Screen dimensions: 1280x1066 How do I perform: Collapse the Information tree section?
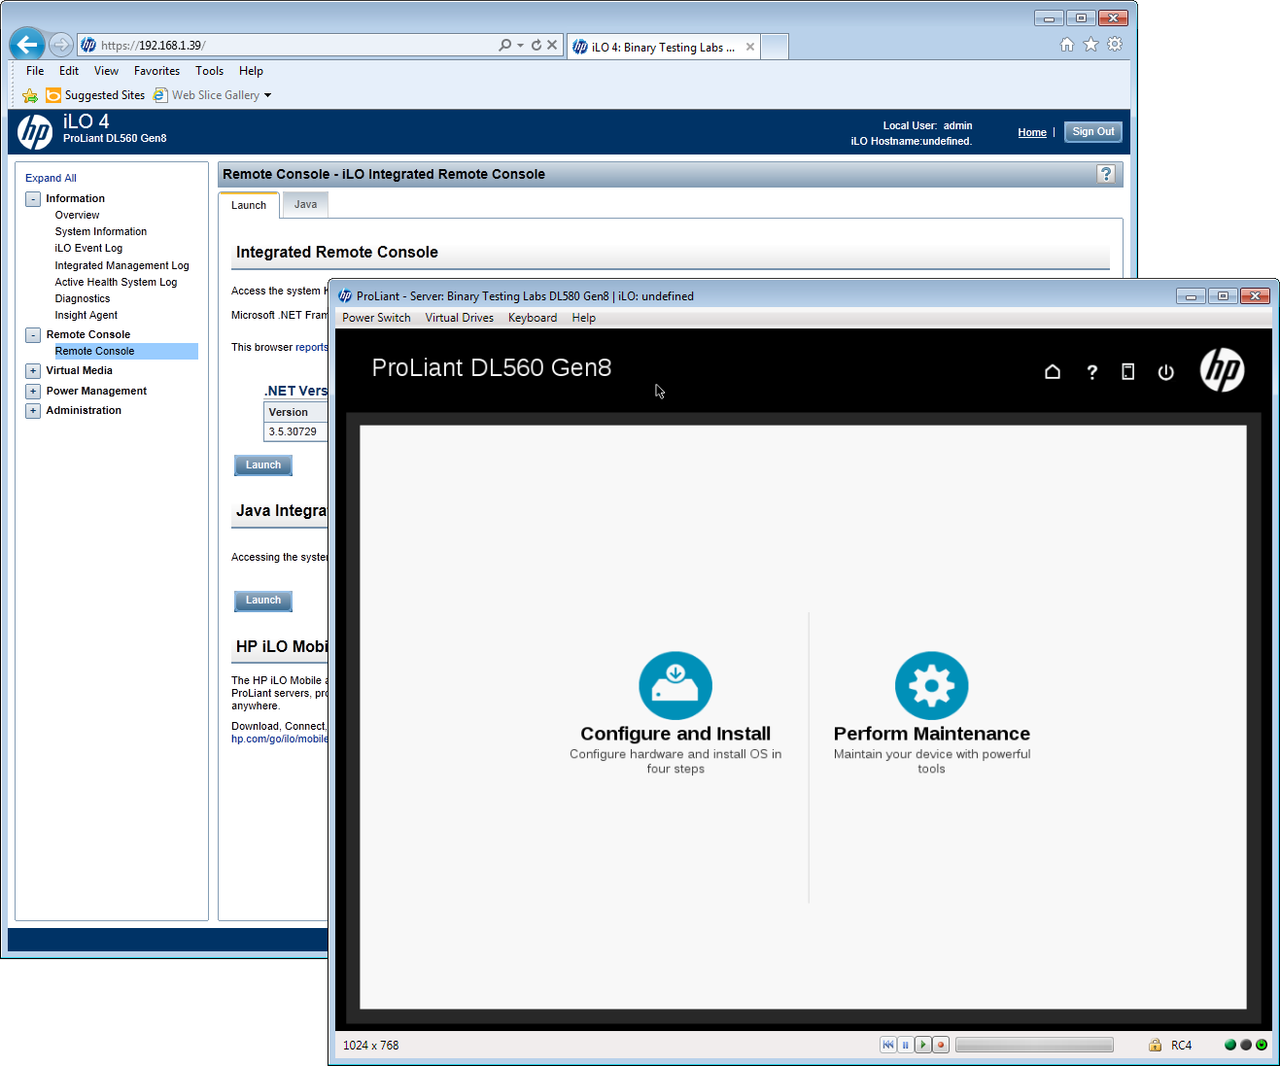(33, 199)
